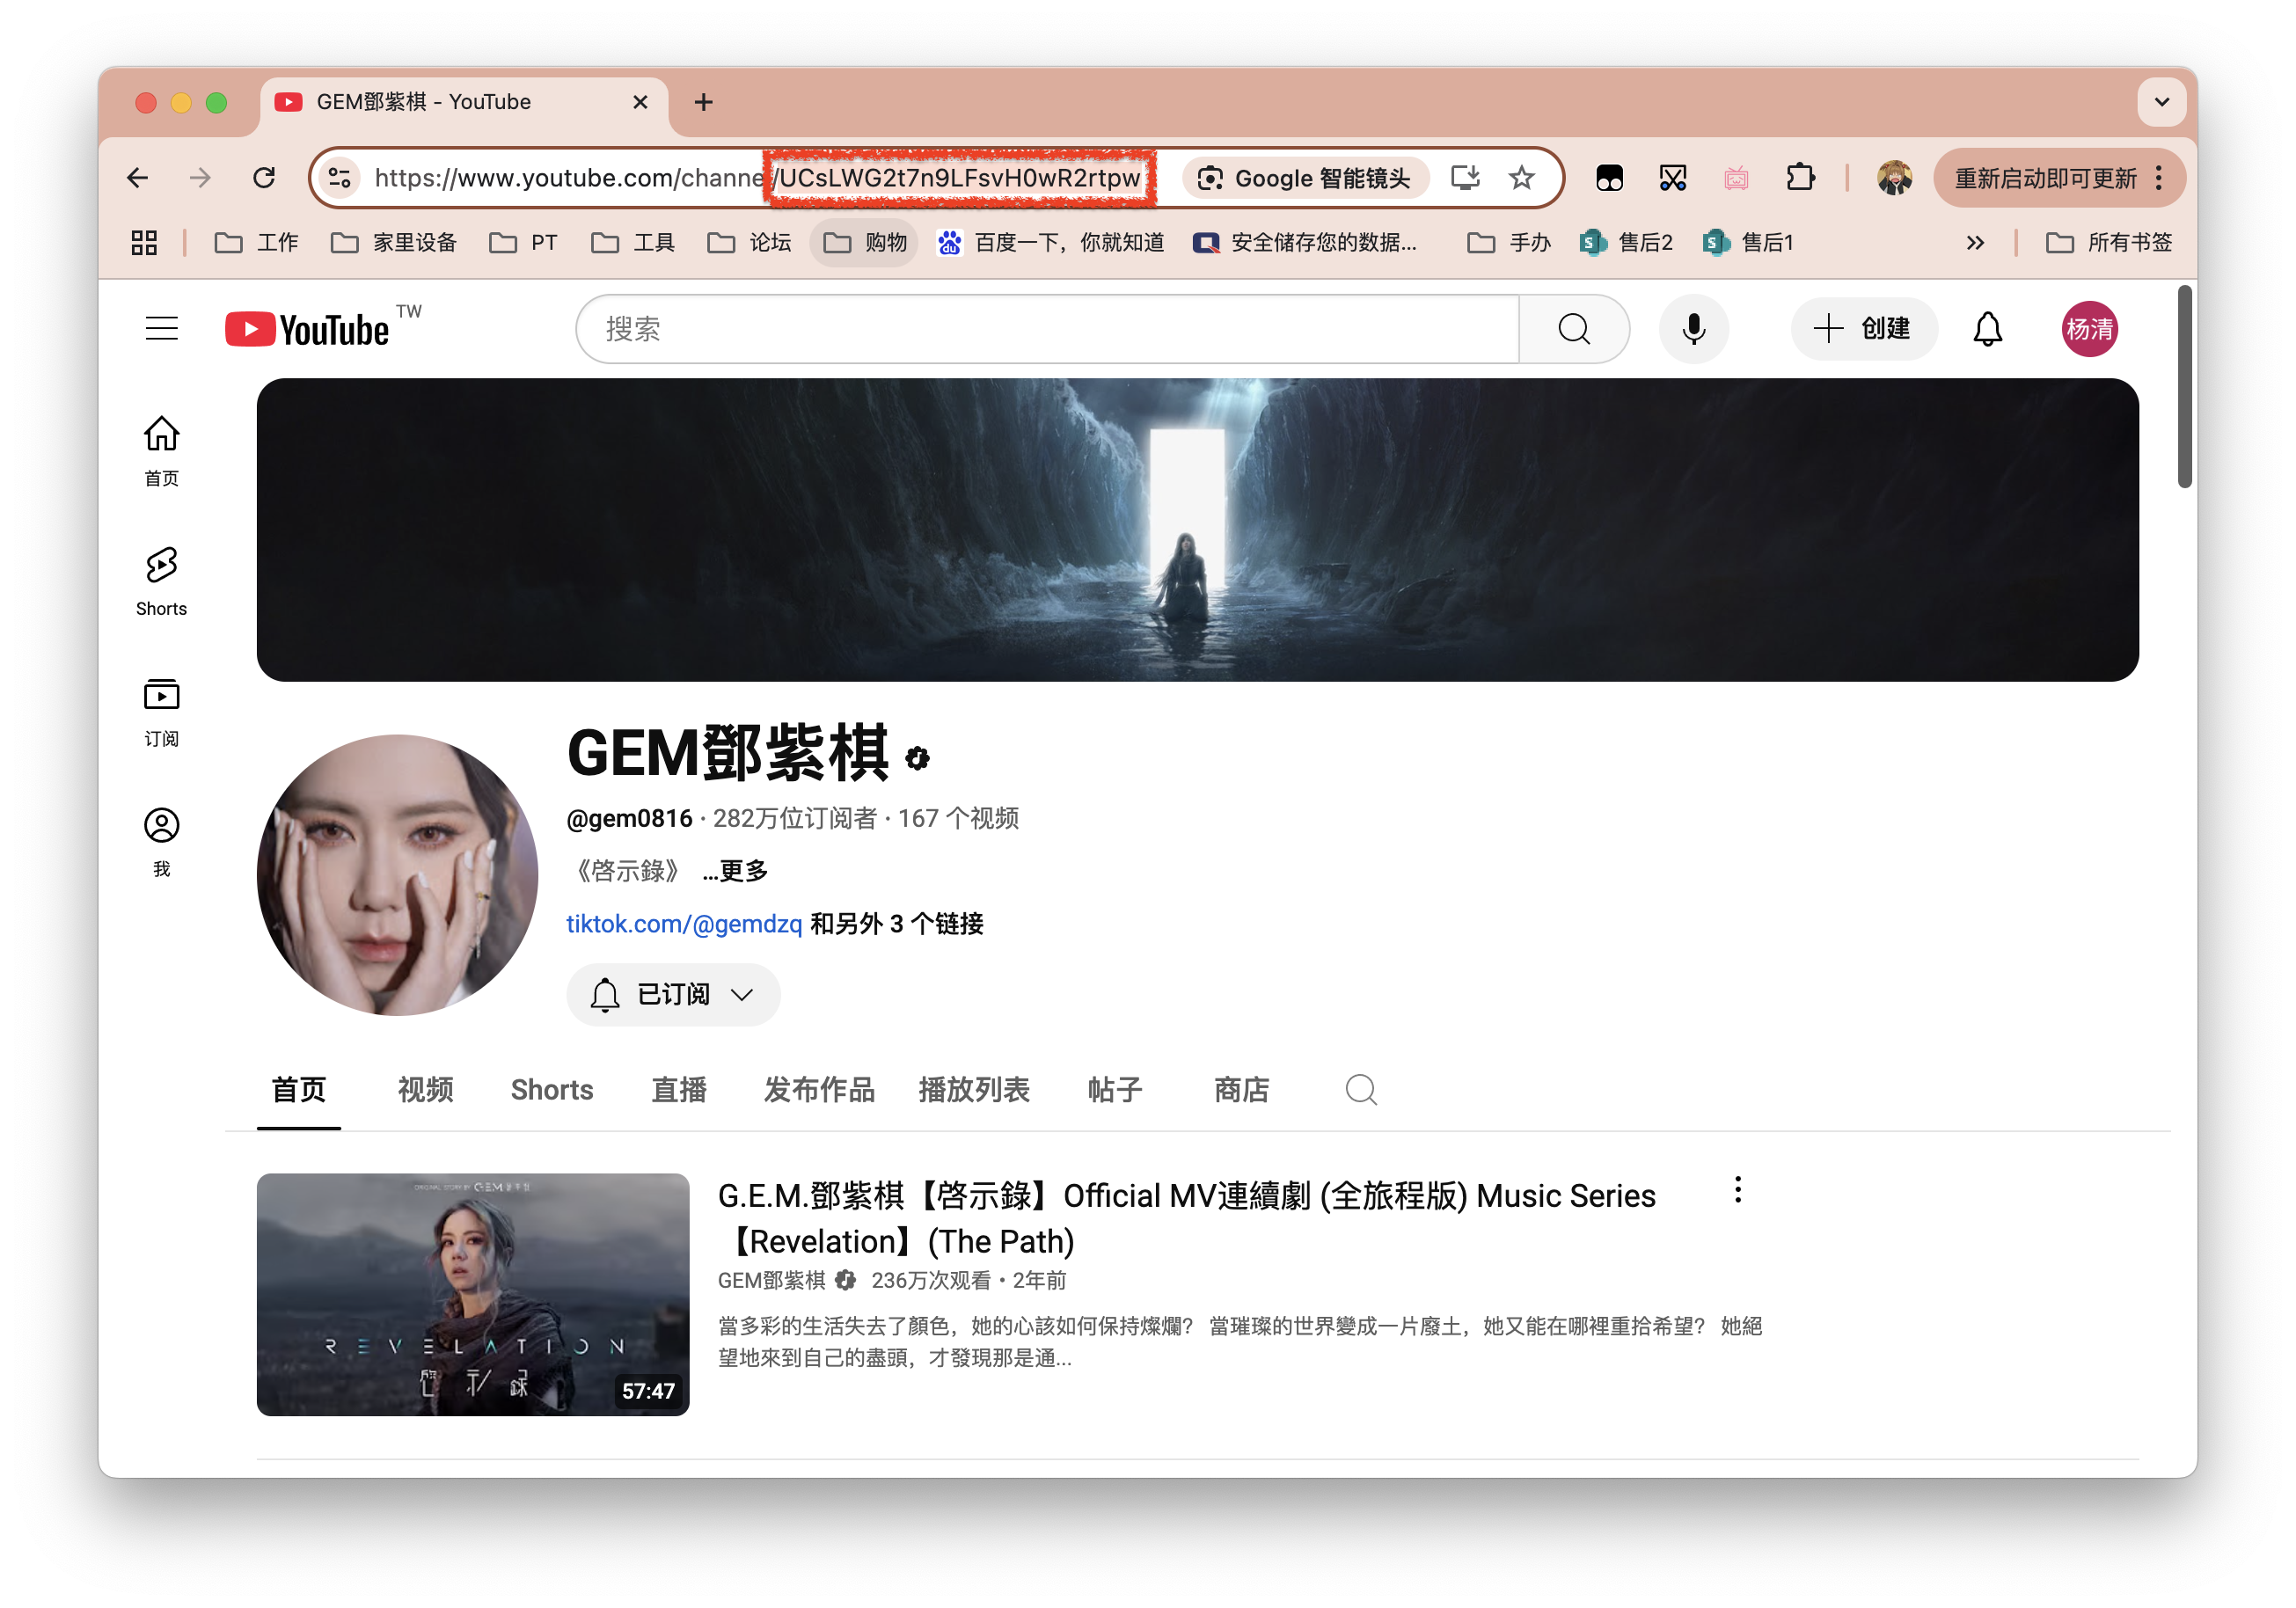The height and width of the screenshot is (1608, 2296).
Task: Click into the 搜索 search field
Action: (1047, 328)
